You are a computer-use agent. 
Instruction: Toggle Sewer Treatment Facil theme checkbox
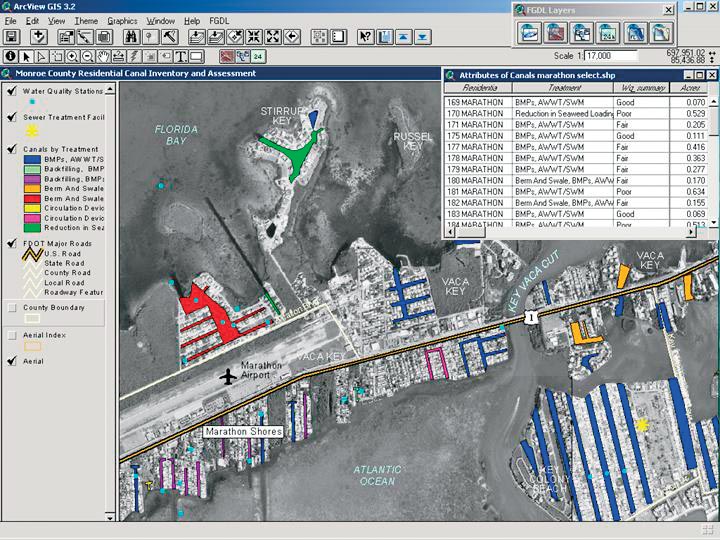(12, 117)
